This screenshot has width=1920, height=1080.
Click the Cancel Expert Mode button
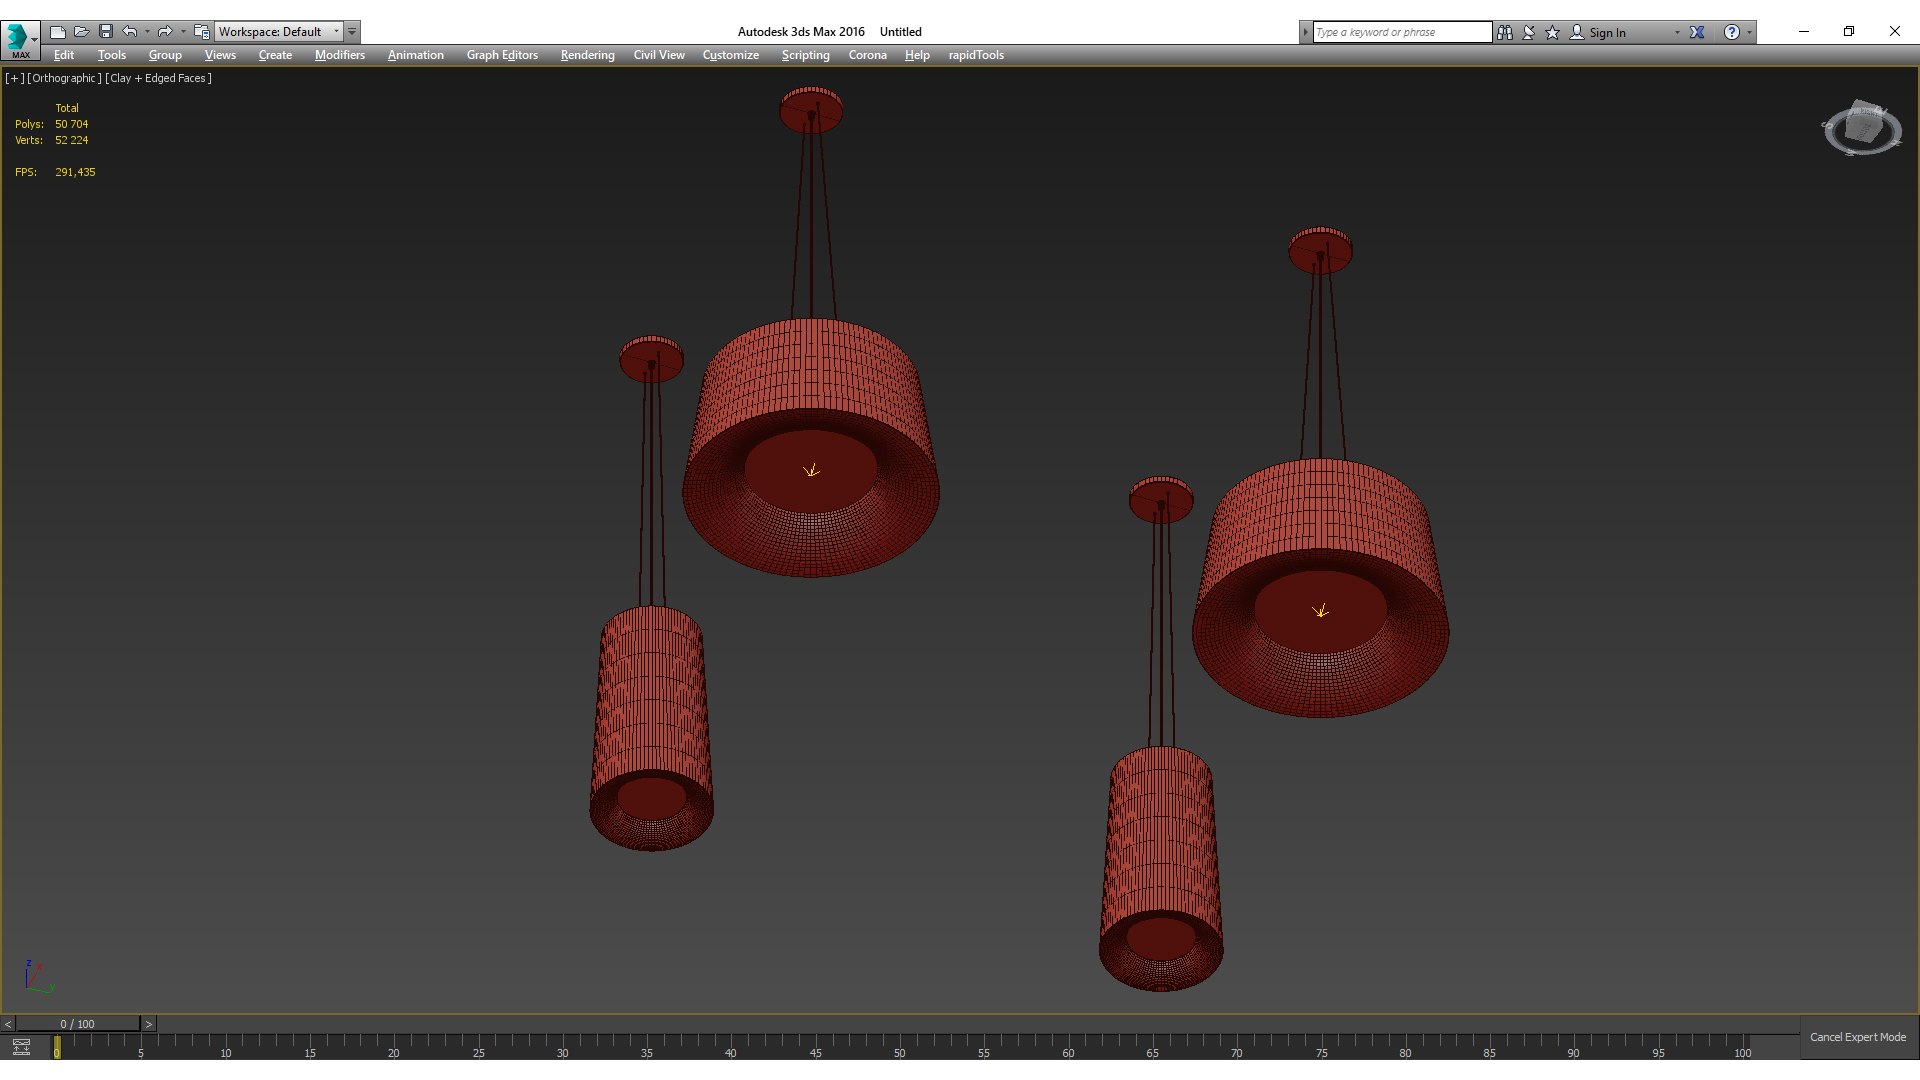(x=1858, y=1037)
